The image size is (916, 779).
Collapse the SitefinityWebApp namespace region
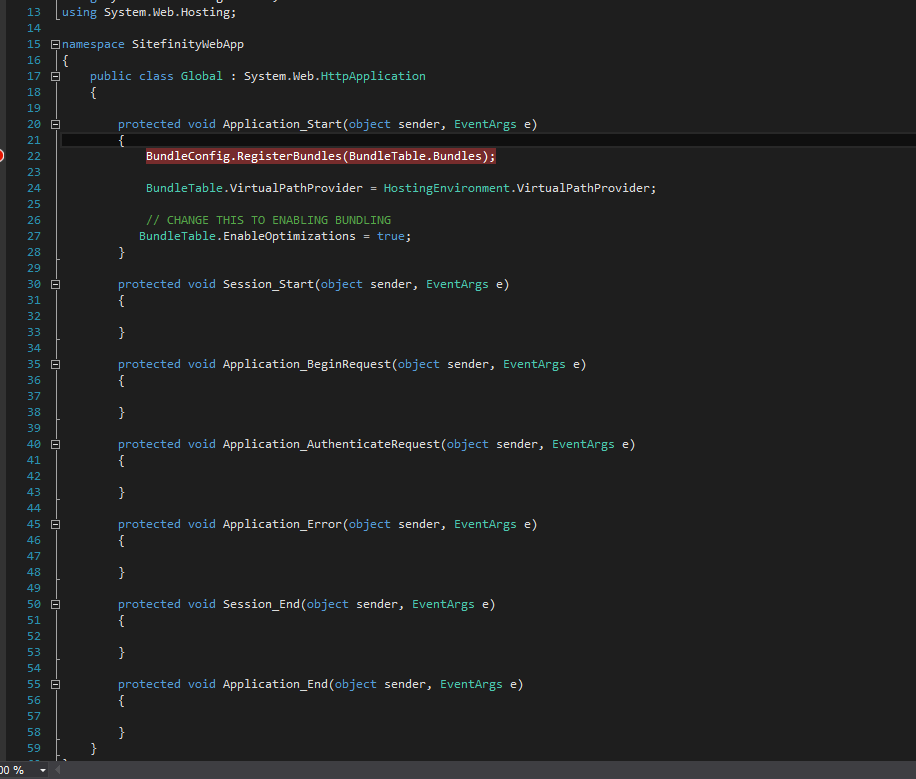click(x=55, y=43)
